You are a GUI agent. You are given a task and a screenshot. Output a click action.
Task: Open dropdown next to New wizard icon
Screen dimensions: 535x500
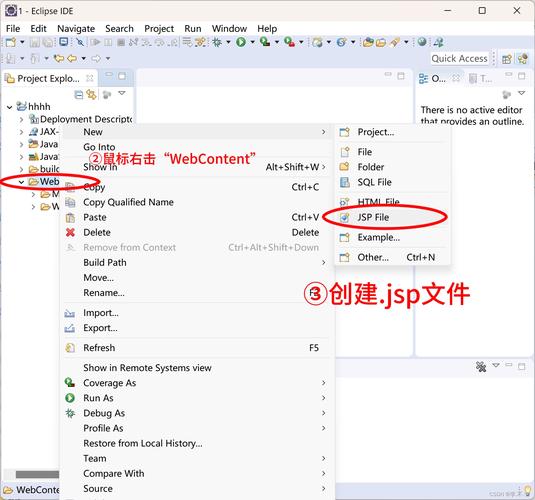(x=22, y=42)
